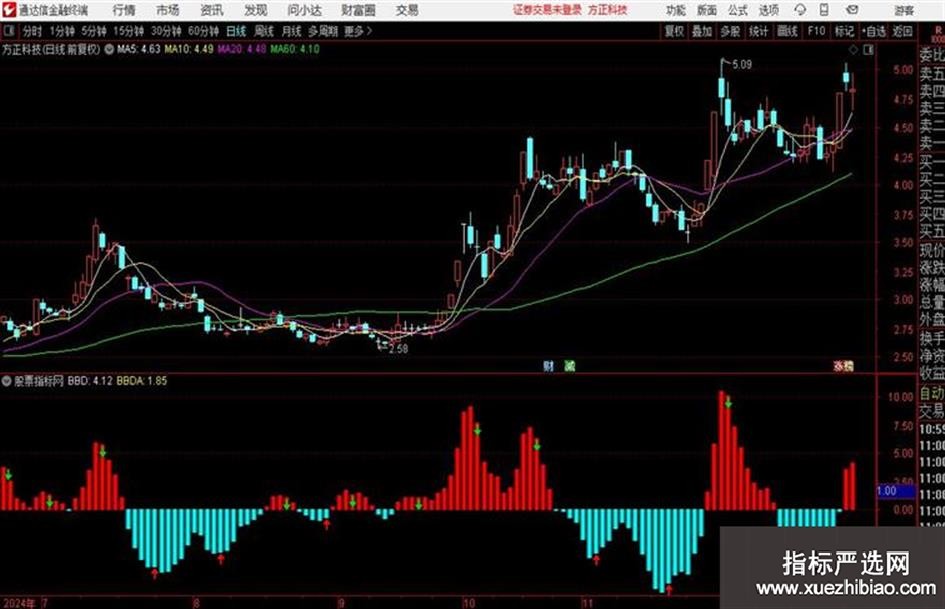The image size is (945, 609).
Task: Open the 选项 menu
Action: point(769,10)
